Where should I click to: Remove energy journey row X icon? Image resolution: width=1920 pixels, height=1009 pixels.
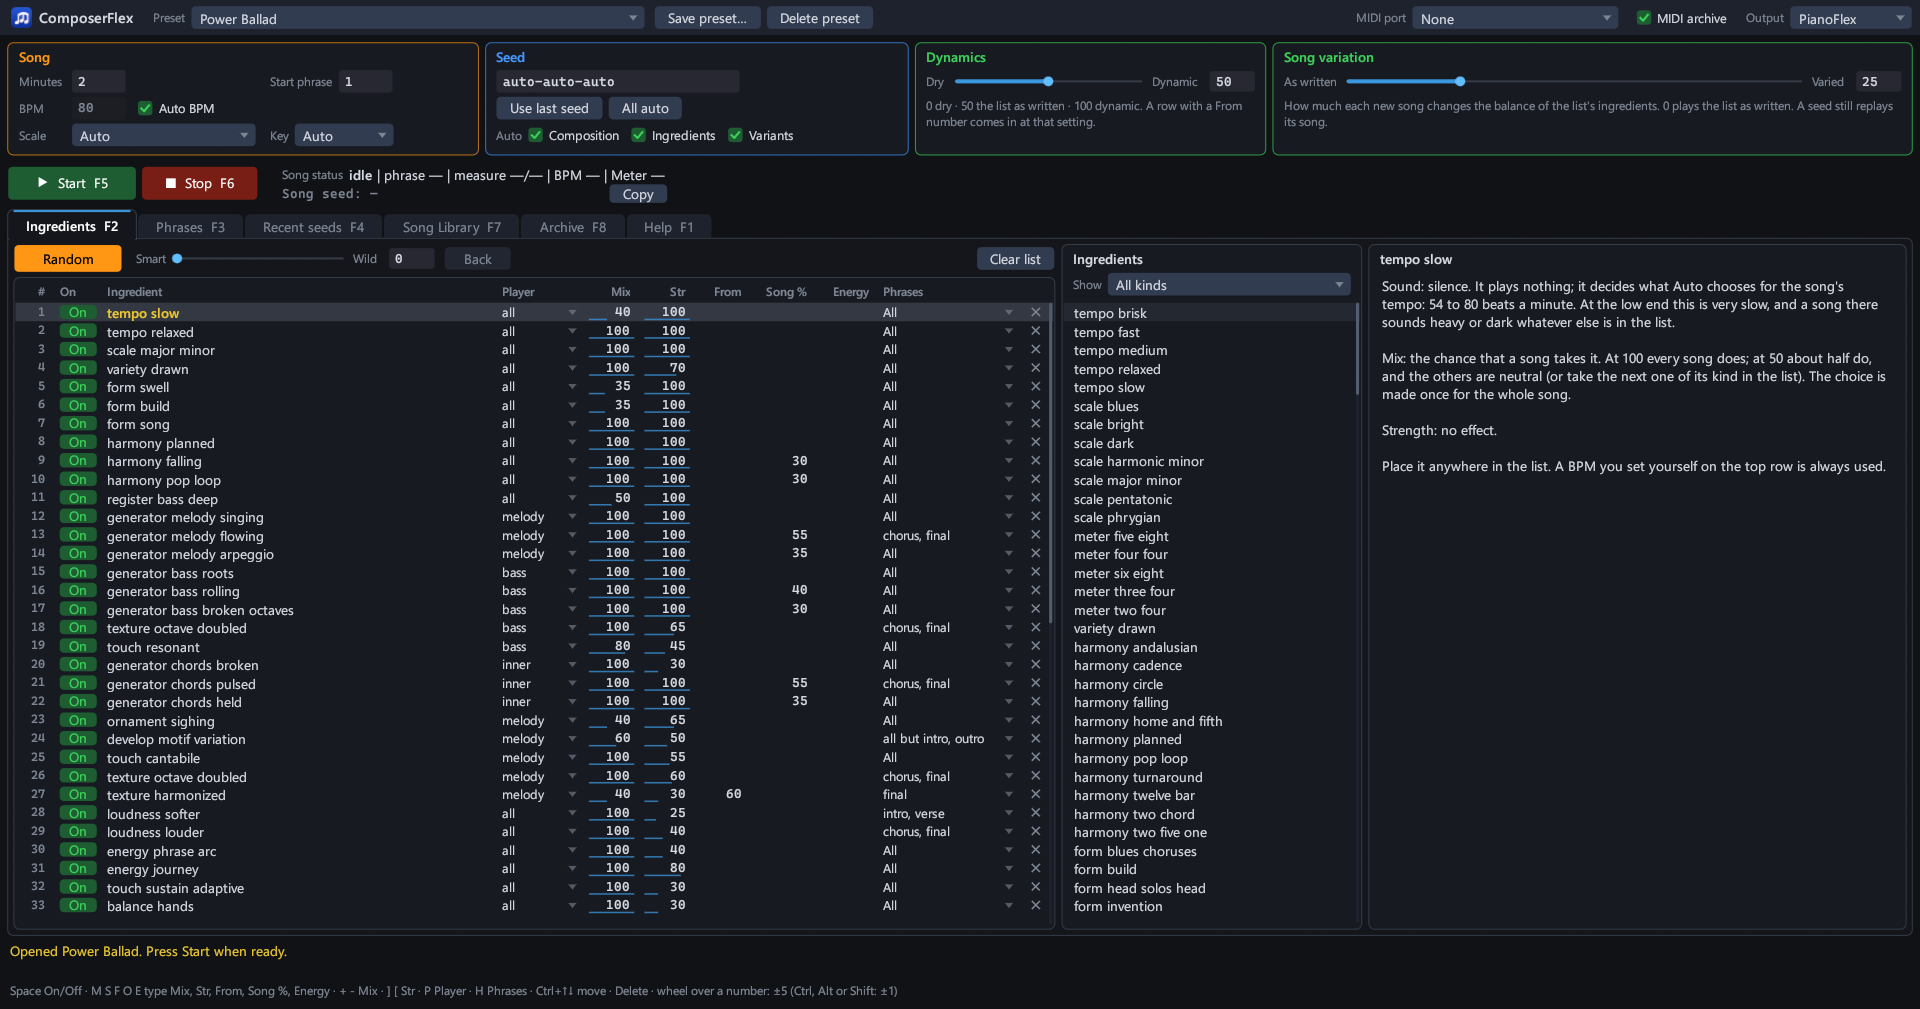1035,869
